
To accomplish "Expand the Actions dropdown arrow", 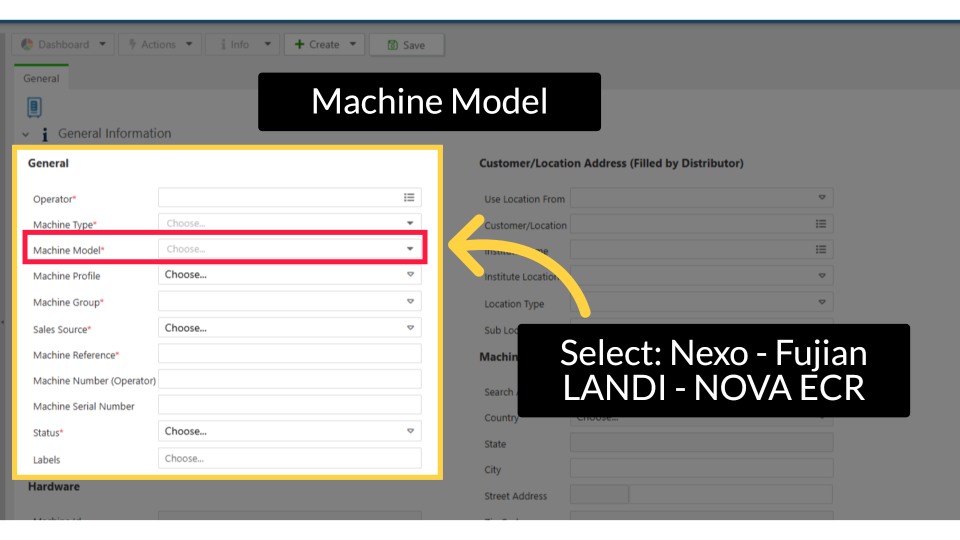I will pos(189,45).
